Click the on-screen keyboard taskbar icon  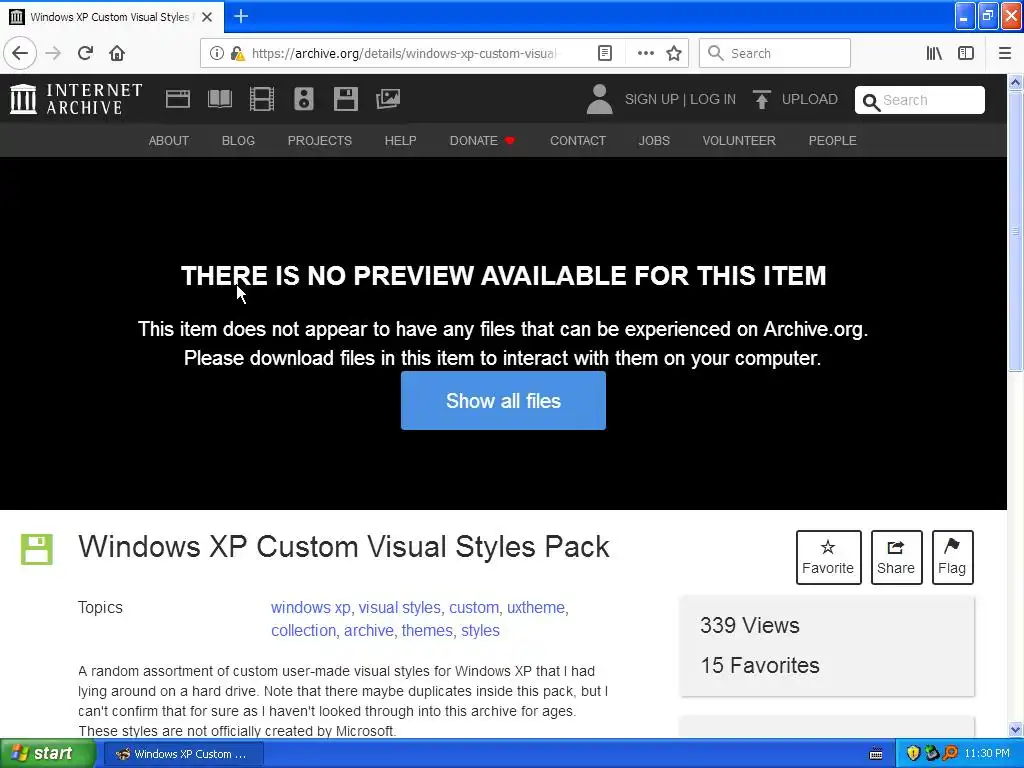pos(876,754)
